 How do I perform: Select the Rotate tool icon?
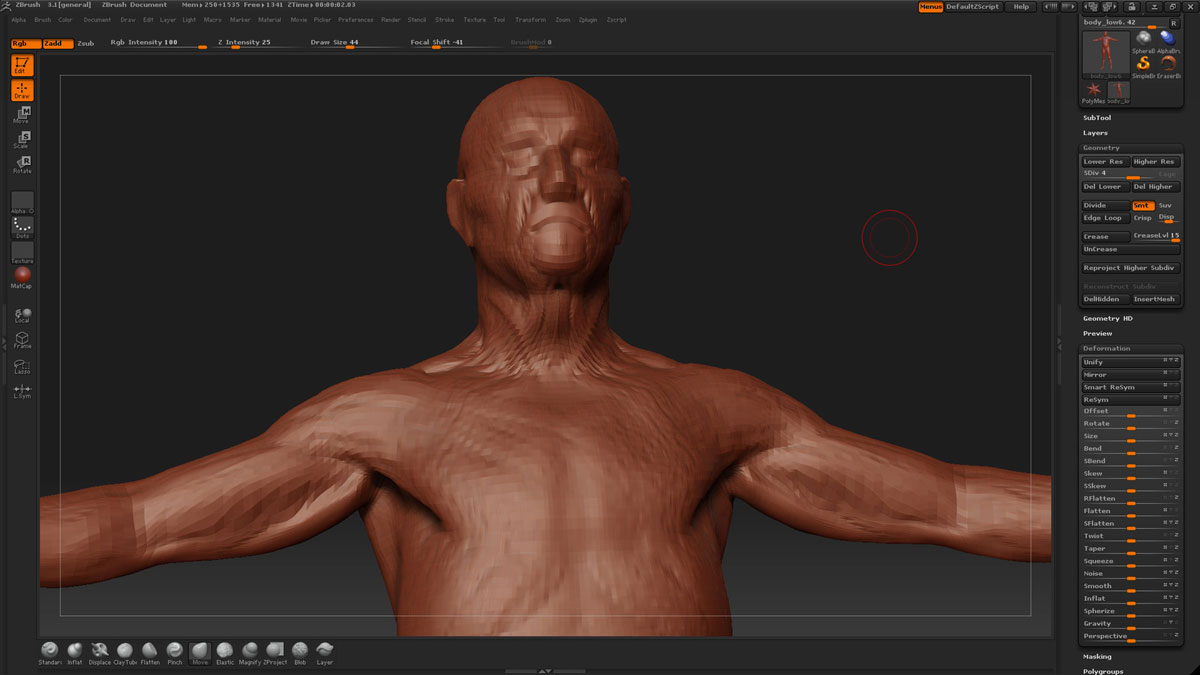[x=22, y=164]
